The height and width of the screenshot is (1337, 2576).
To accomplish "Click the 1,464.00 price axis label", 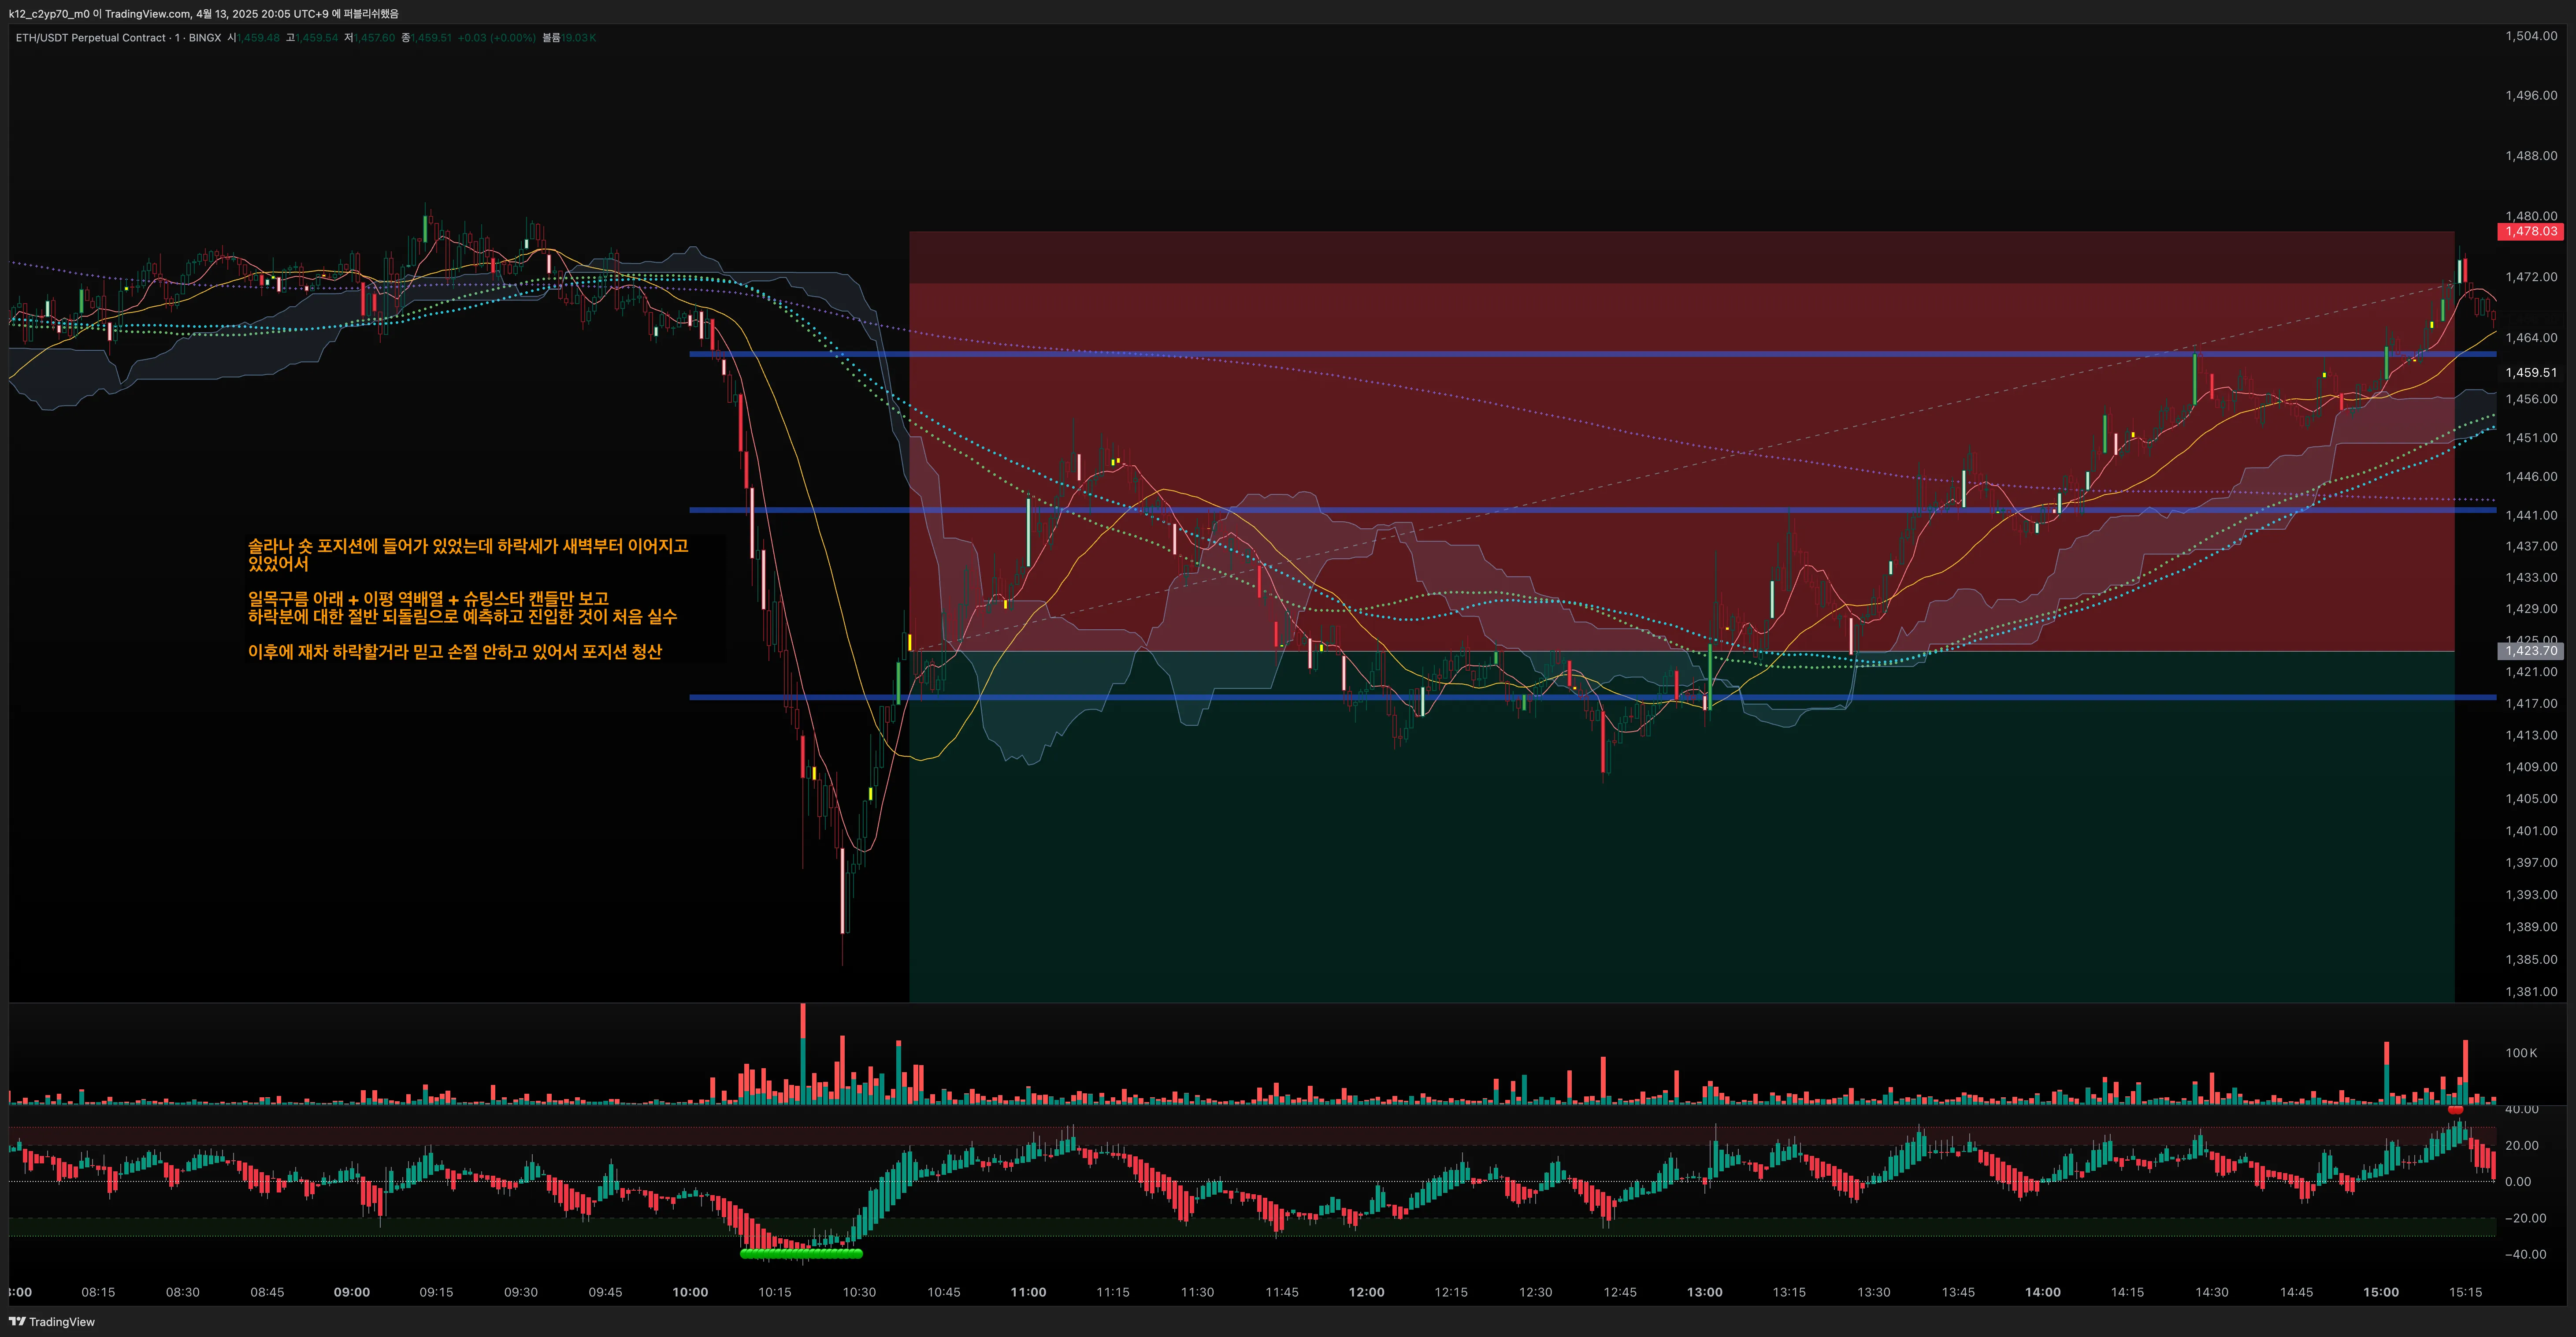I will (2530, 338).
